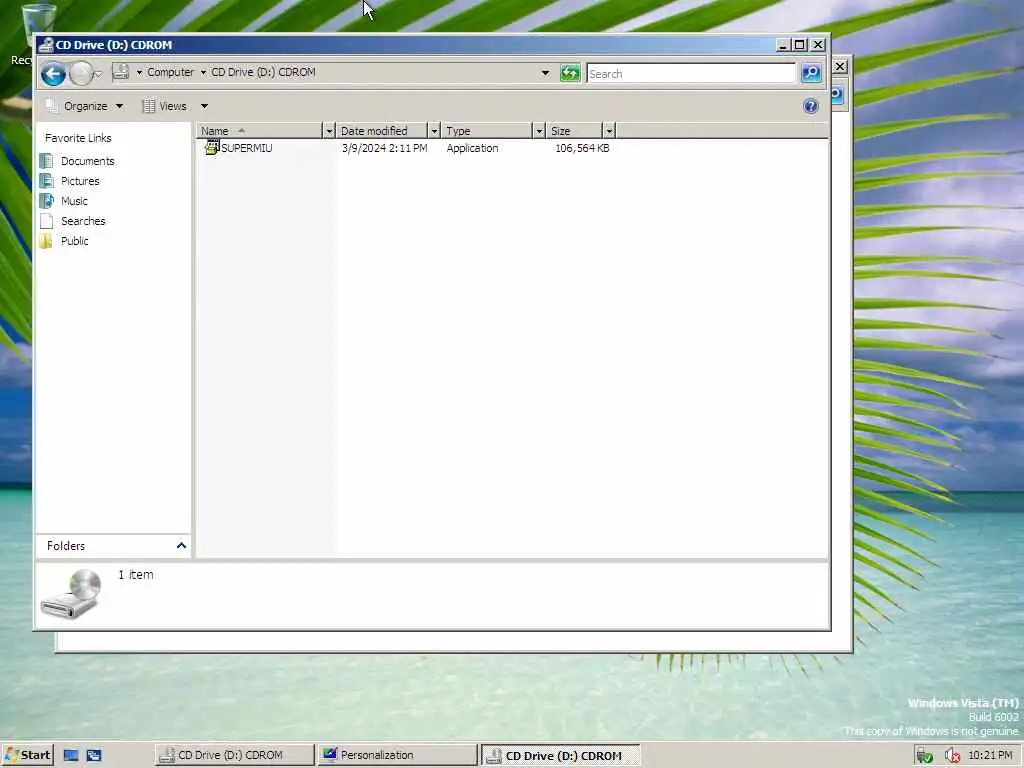
Task: Switch to first CD Drive (D:) taskbar button
Action: click(234, 755)
